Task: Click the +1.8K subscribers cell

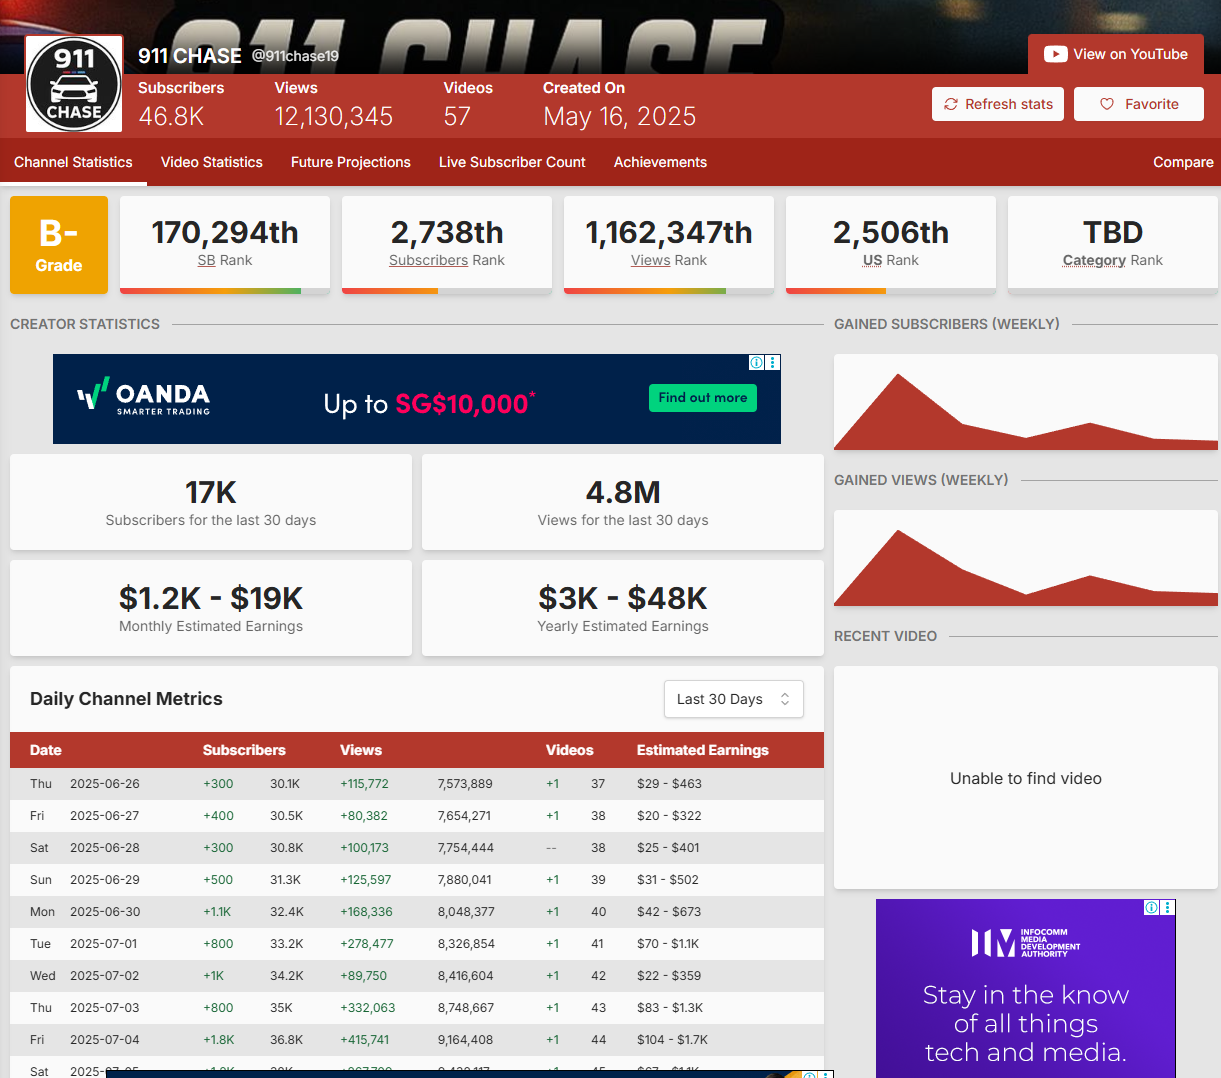Action: 219,1040
